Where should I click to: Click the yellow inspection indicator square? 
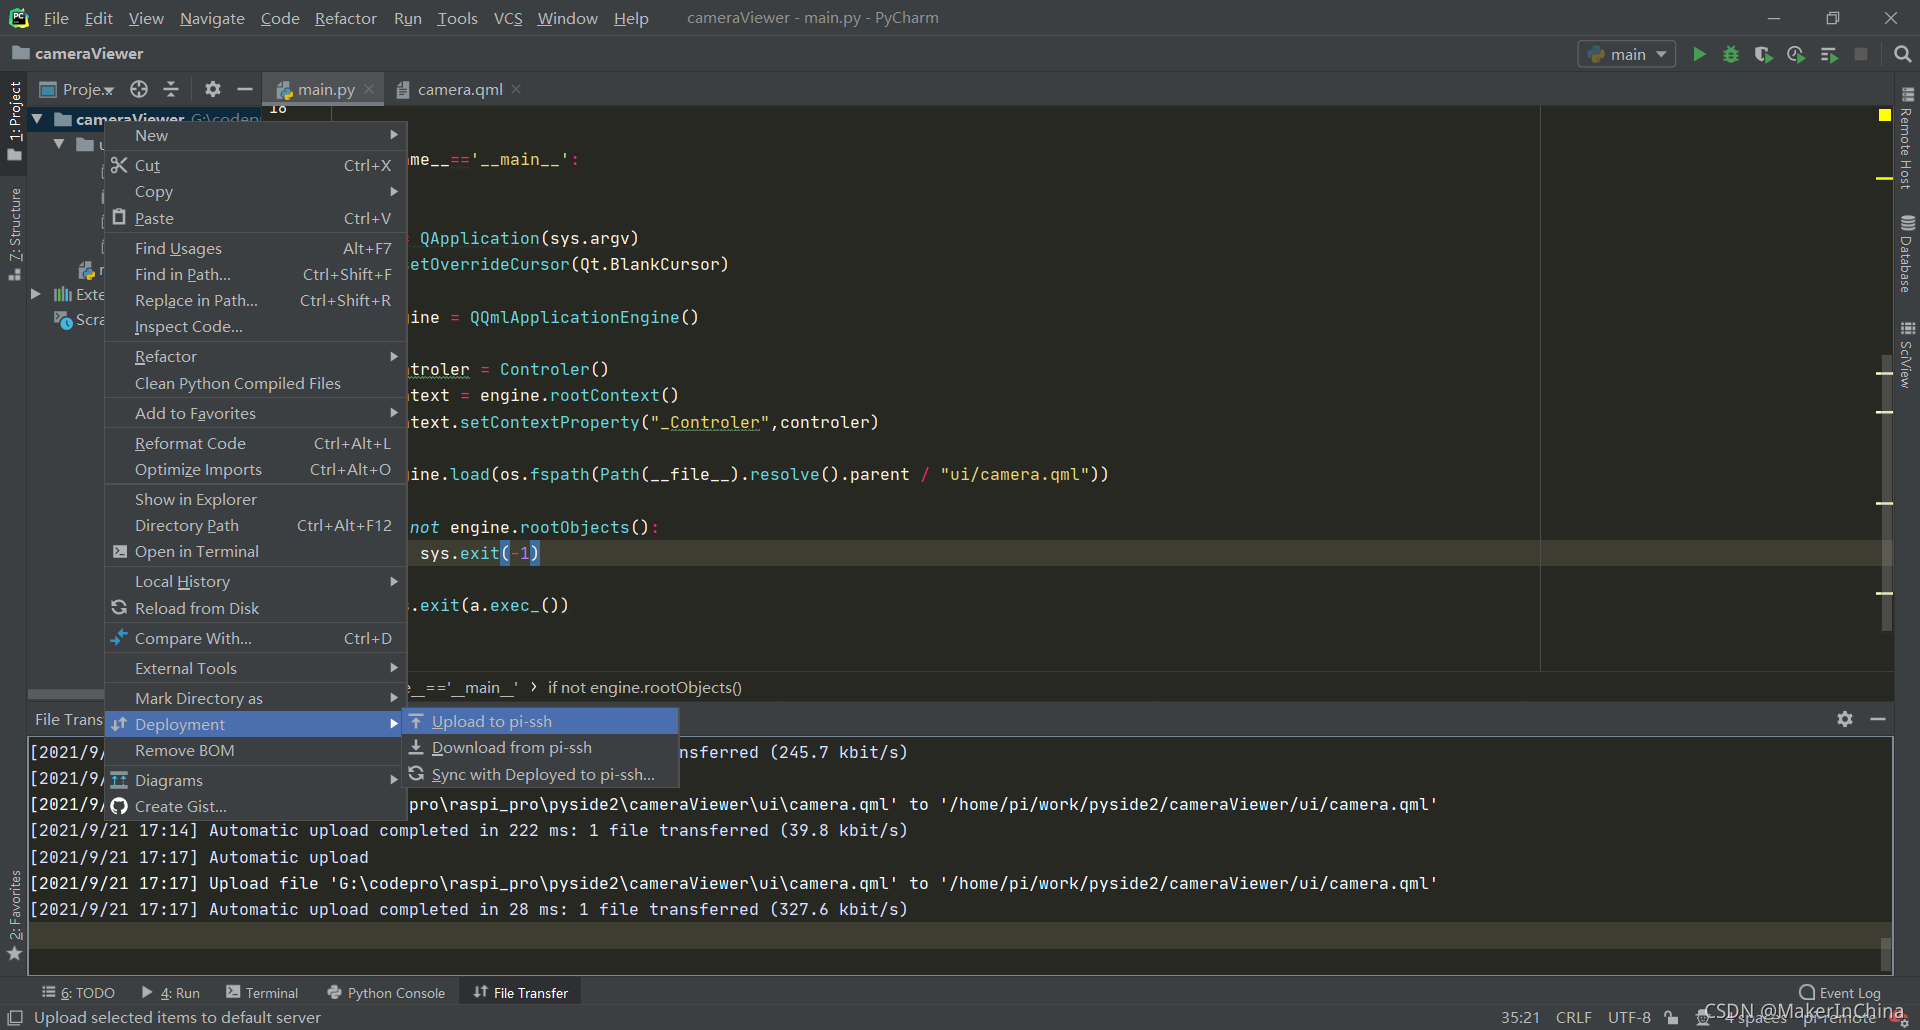click(1885, 116)
